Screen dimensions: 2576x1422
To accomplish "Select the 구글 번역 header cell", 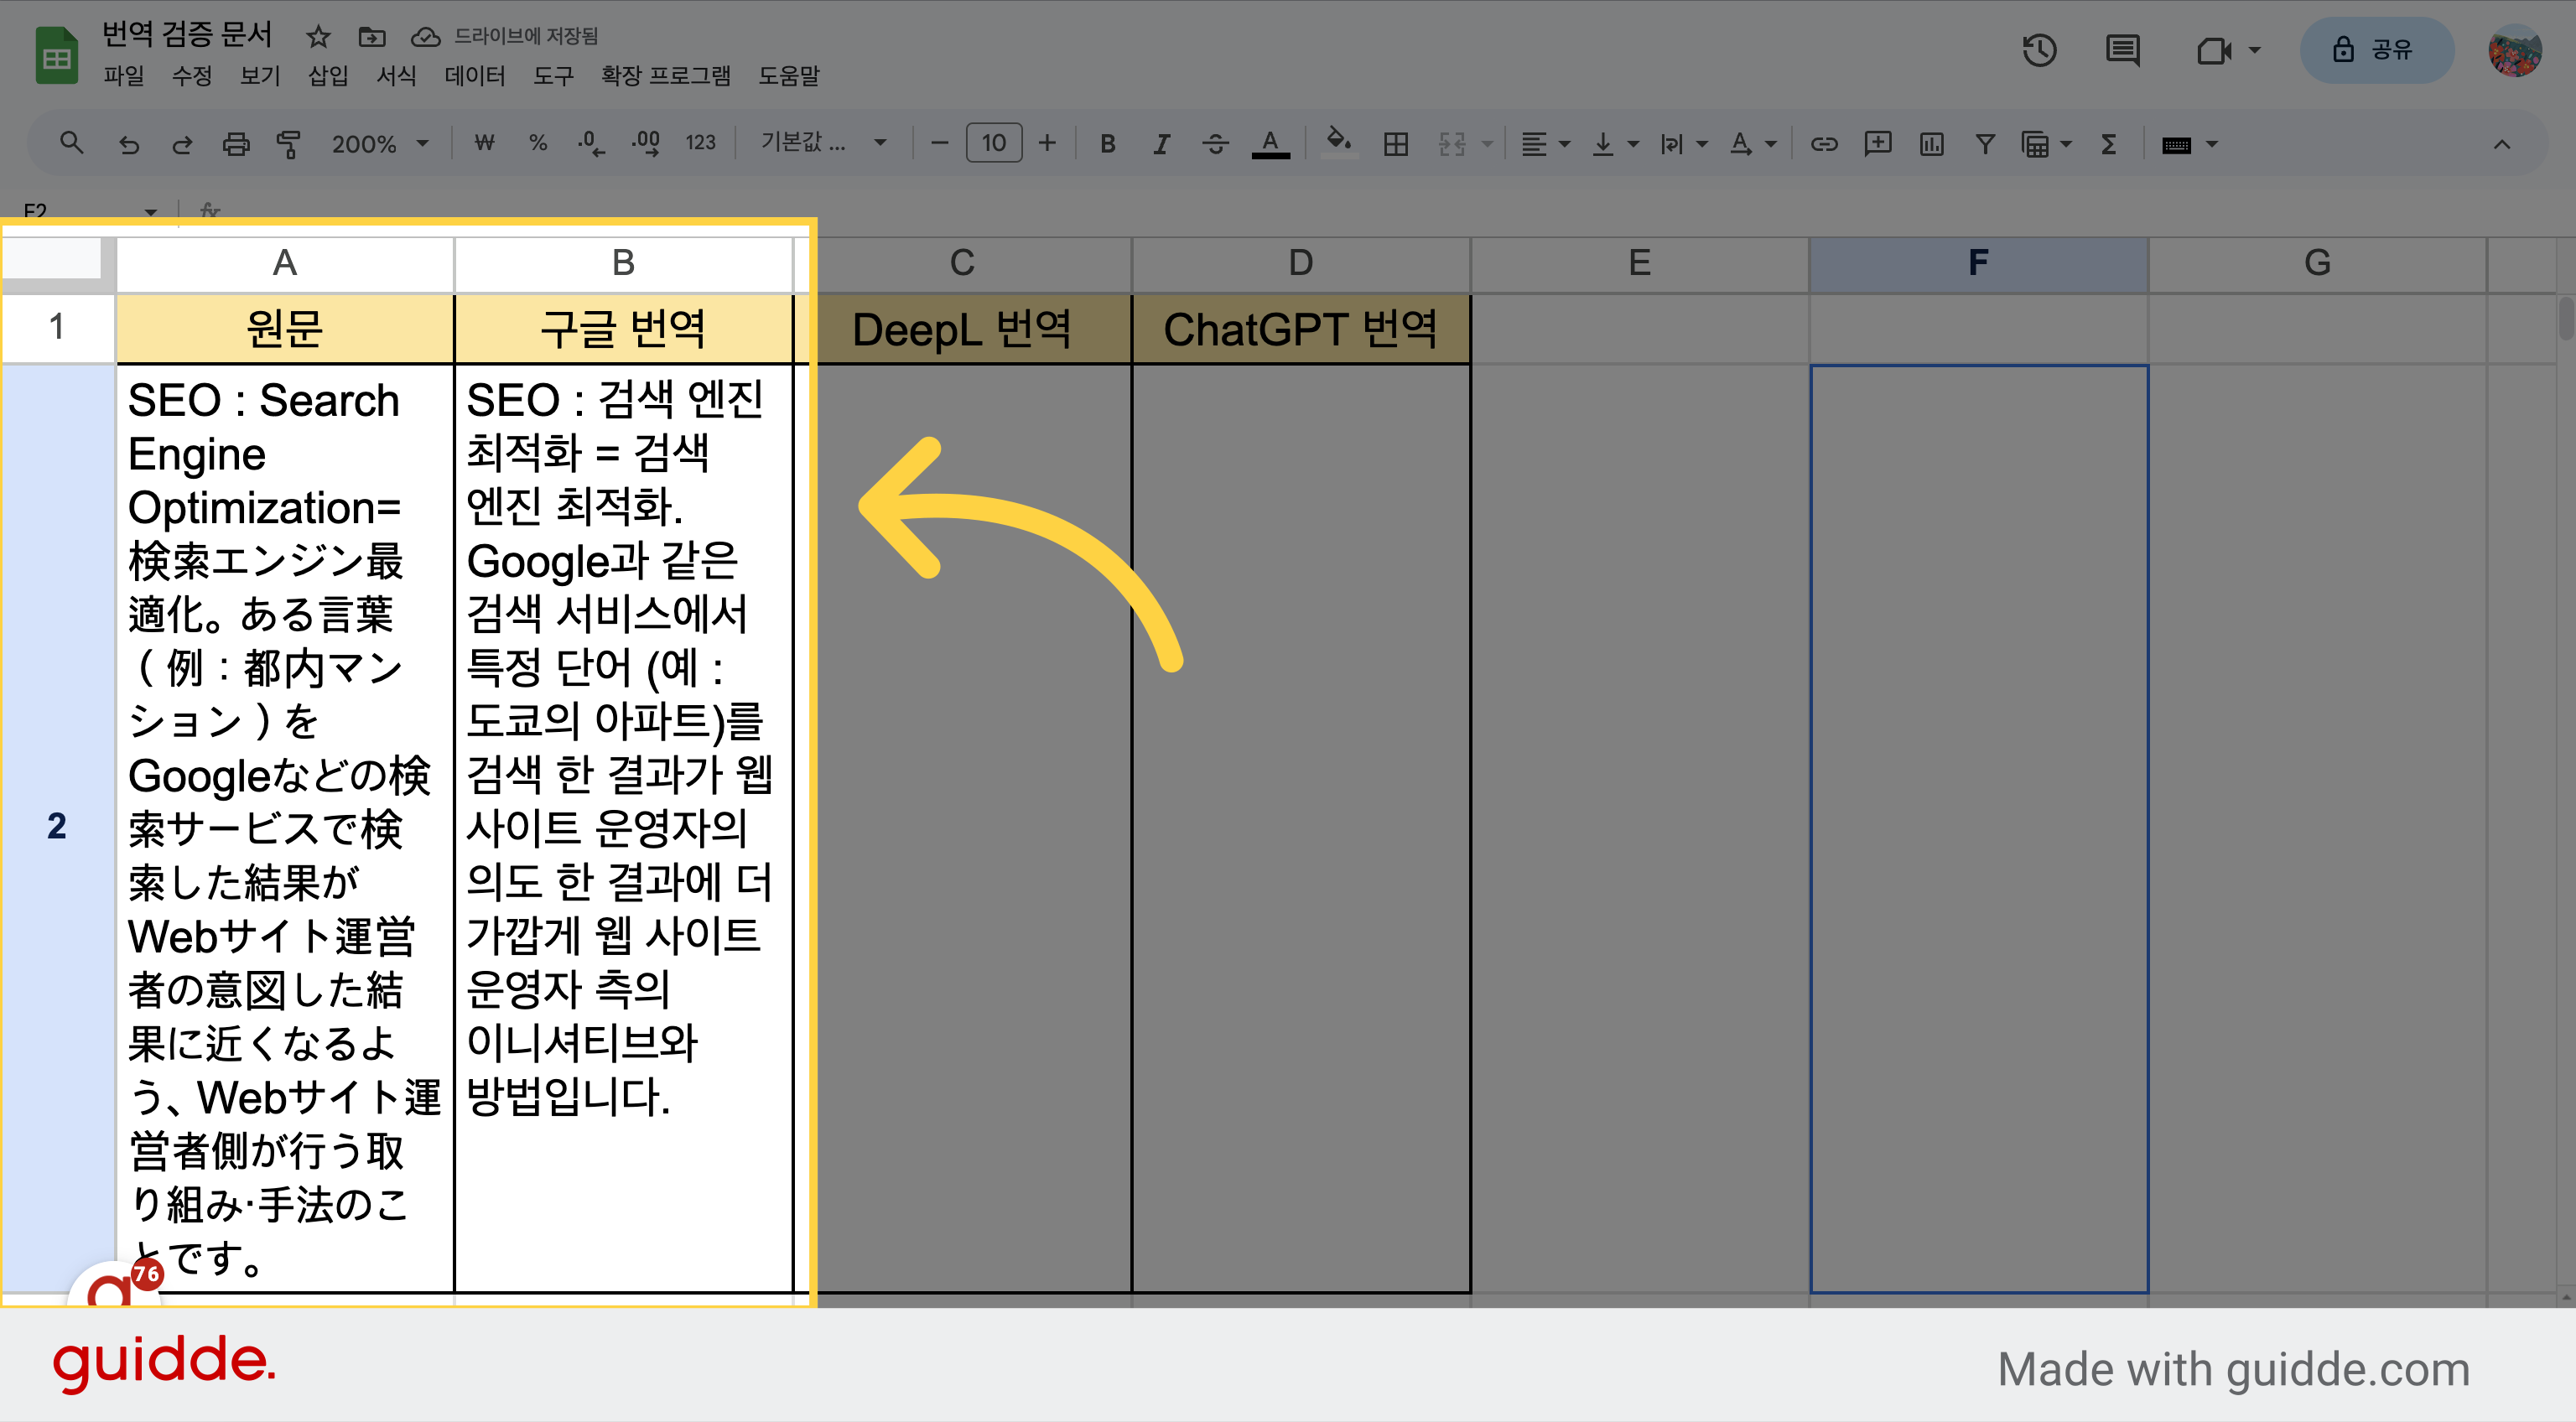I will point(623,329).
